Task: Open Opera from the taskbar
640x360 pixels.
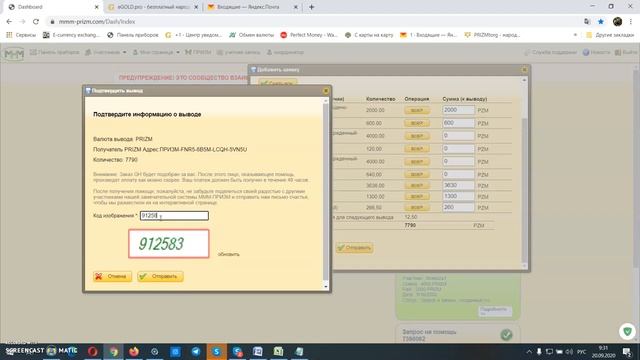Action: pyautogui.click(x=93, y=351)
